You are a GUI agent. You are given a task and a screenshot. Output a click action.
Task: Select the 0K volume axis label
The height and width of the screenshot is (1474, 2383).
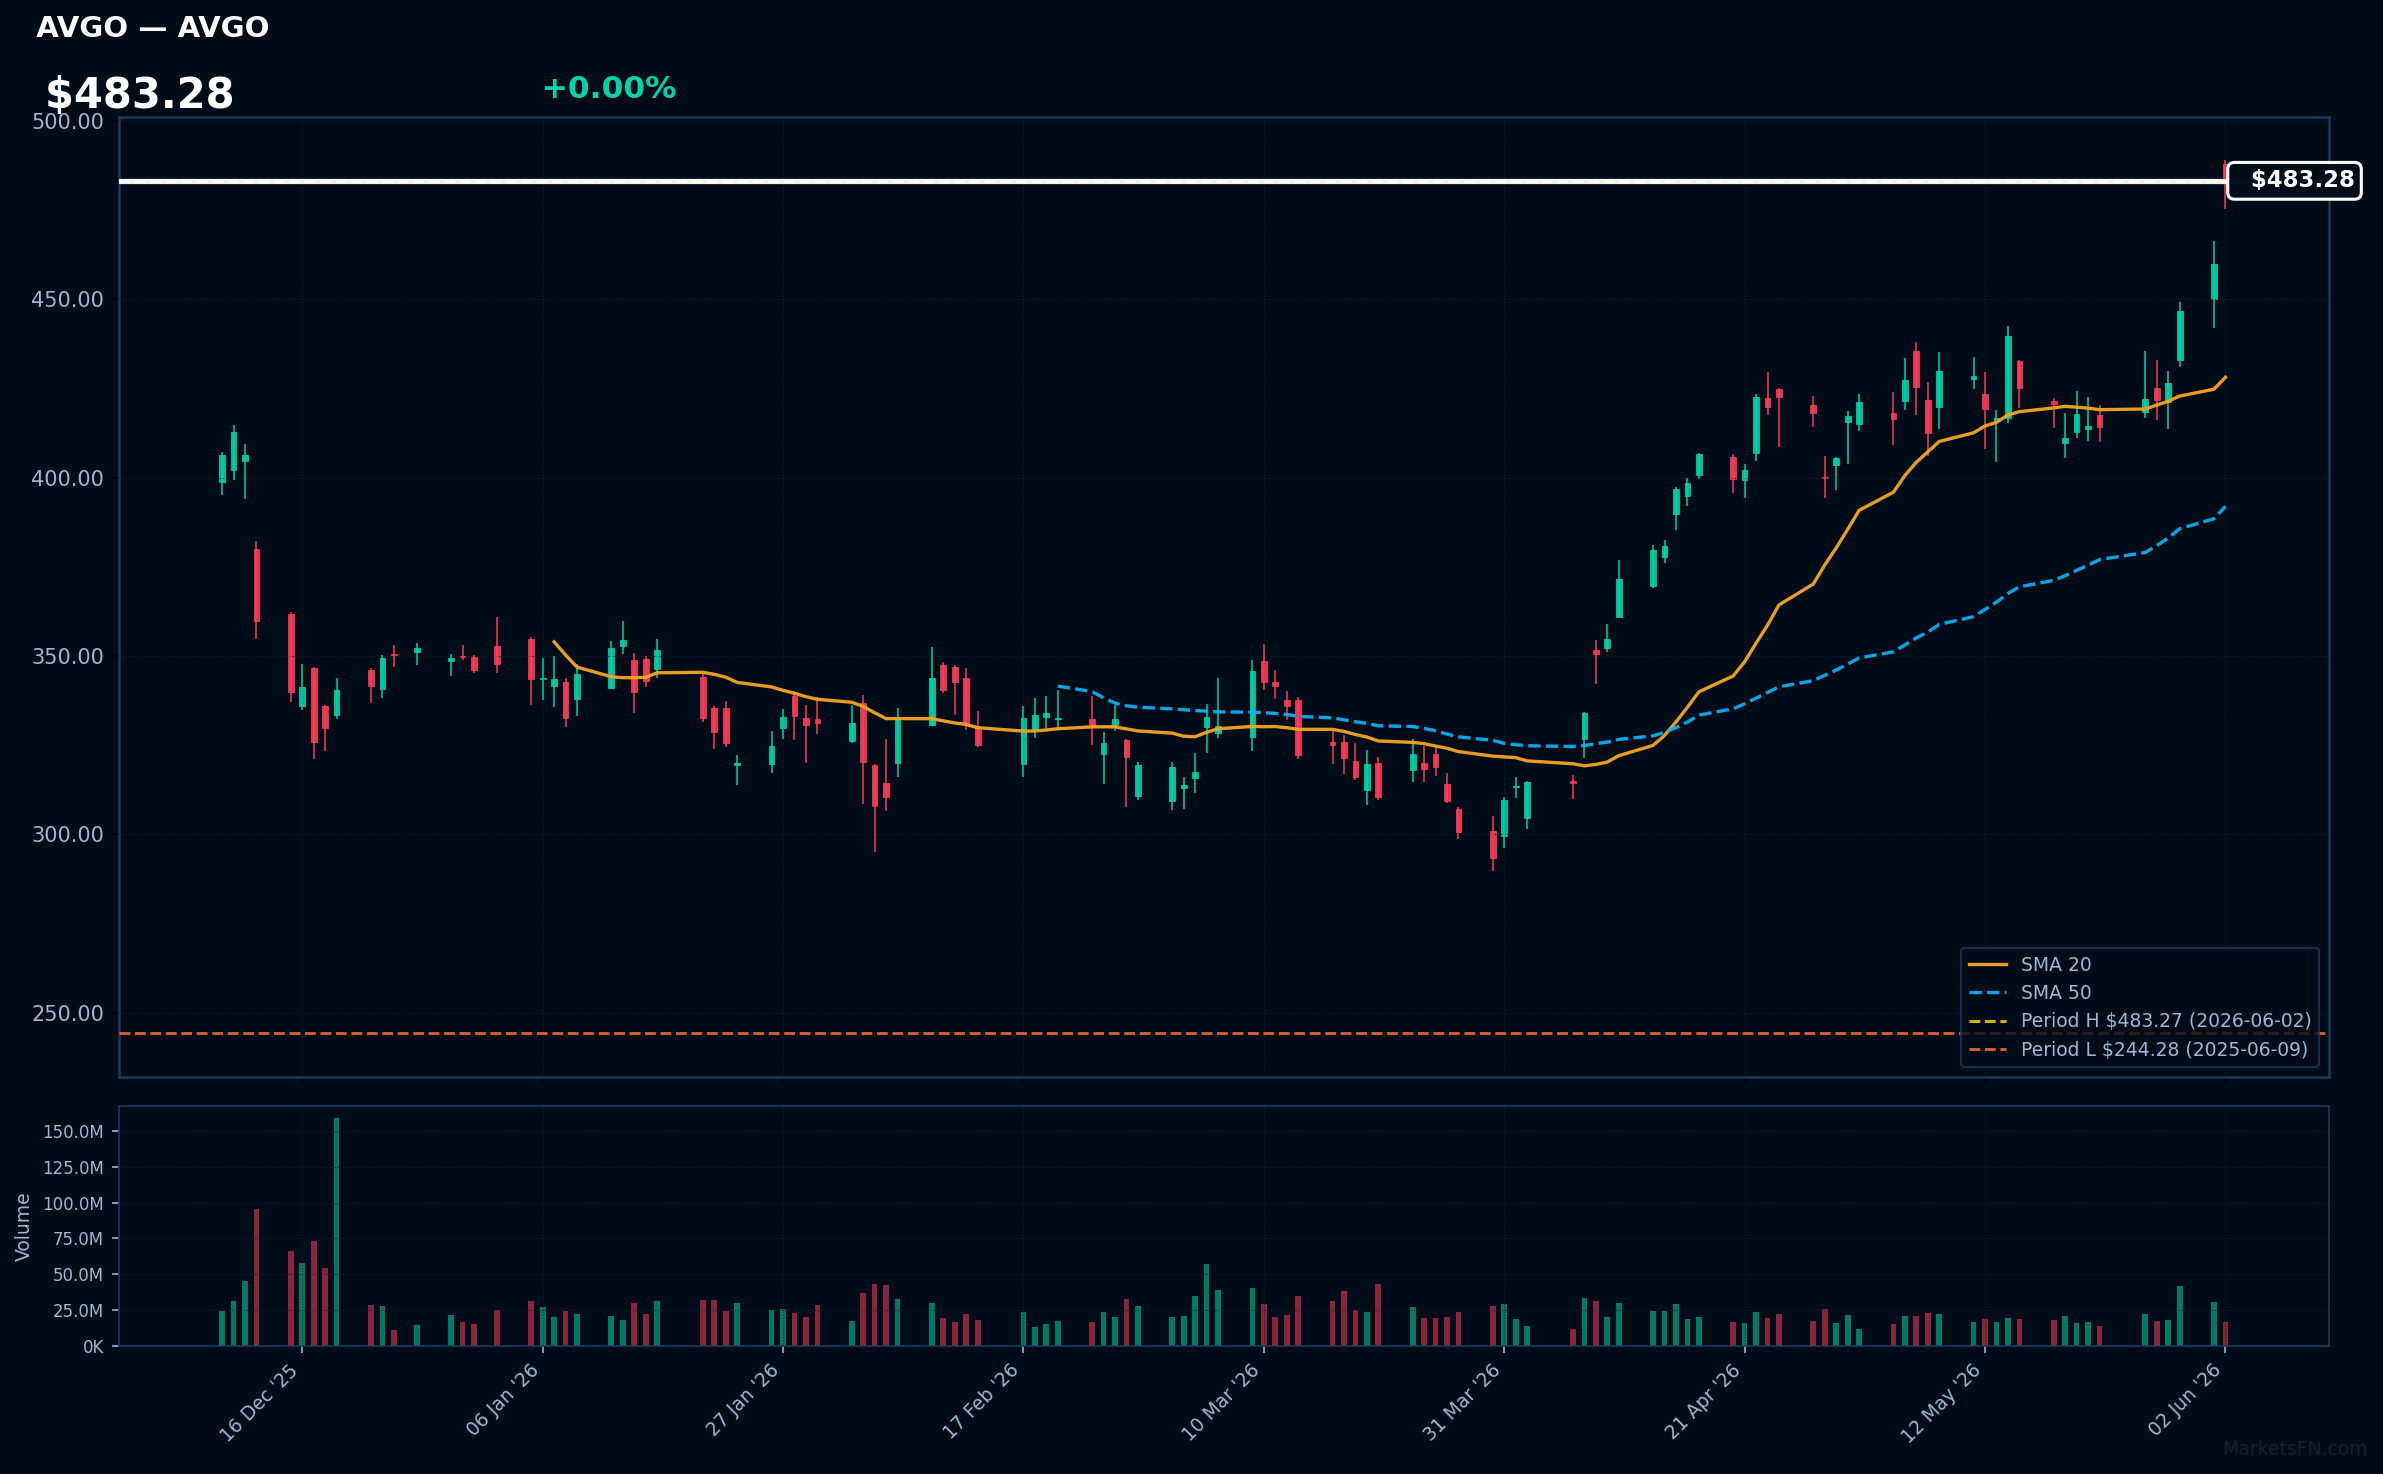[93, 1347]
